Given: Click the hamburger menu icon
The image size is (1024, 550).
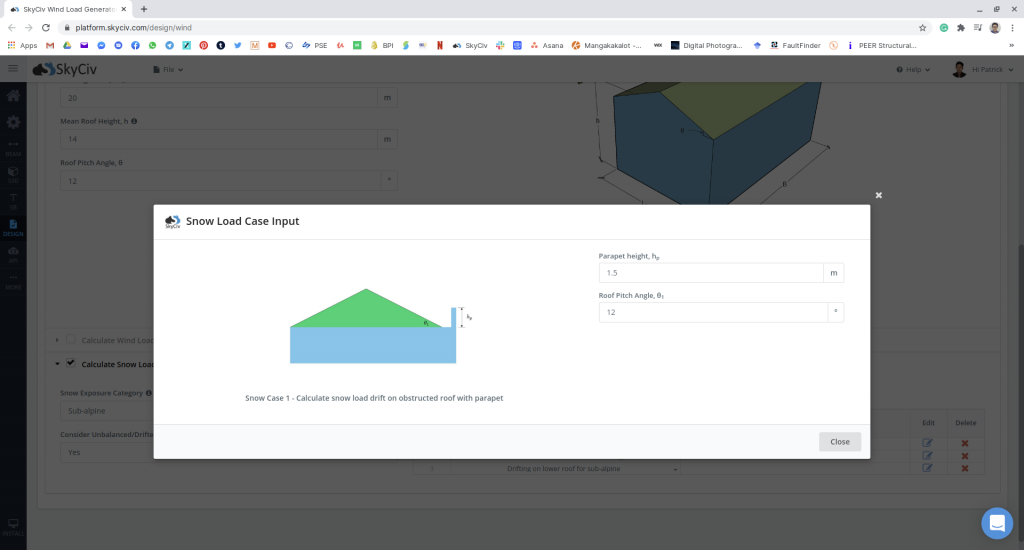Looking at the screenshot, I should pyautogui.click(x=13, y=68).
